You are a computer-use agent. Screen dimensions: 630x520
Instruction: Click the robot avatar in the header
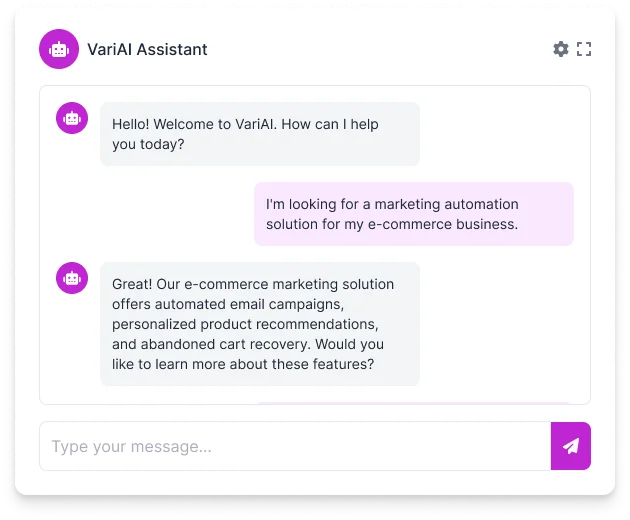[59, 49]
